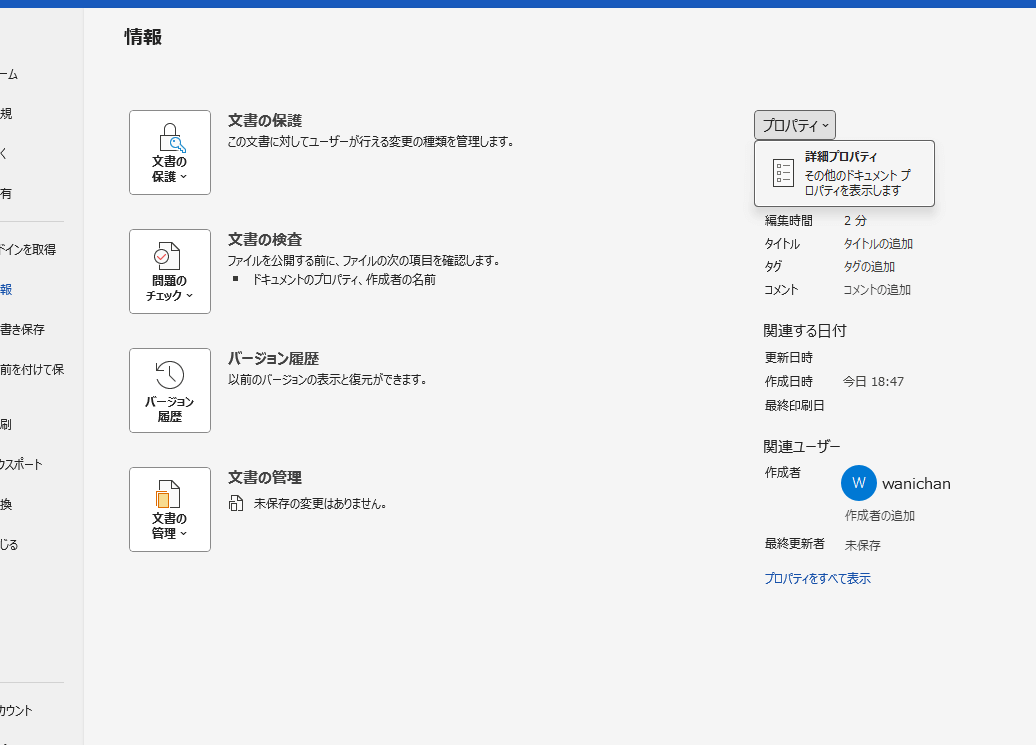Click the バージョン履歴 version history button
The width and height of the screenshot is (1036, 745).
pos(170,390)
